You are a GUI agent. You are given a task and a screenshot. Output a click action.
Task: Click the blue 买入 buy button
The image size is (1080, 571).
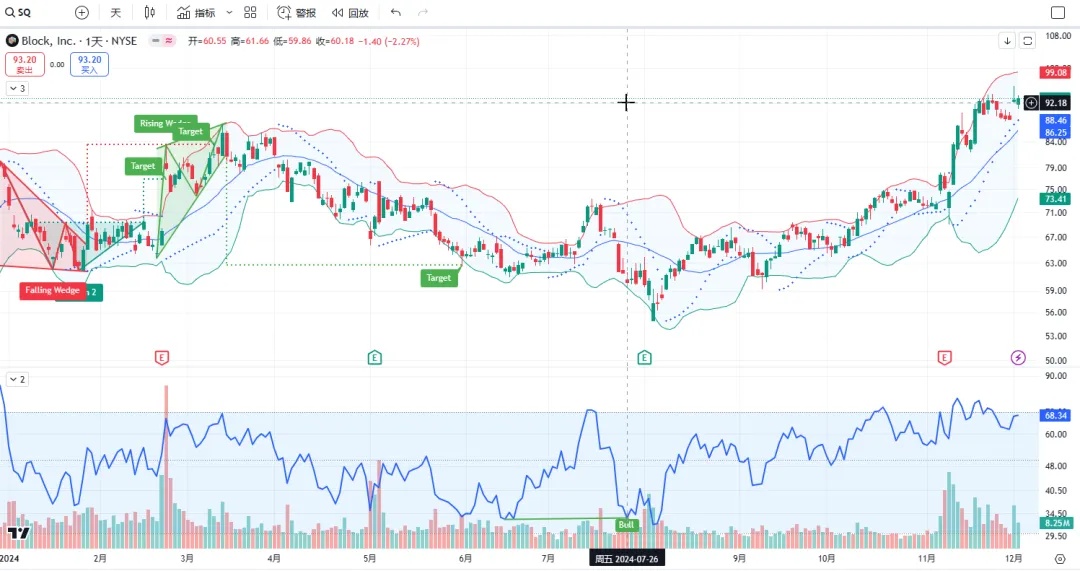tap(89, 64)
